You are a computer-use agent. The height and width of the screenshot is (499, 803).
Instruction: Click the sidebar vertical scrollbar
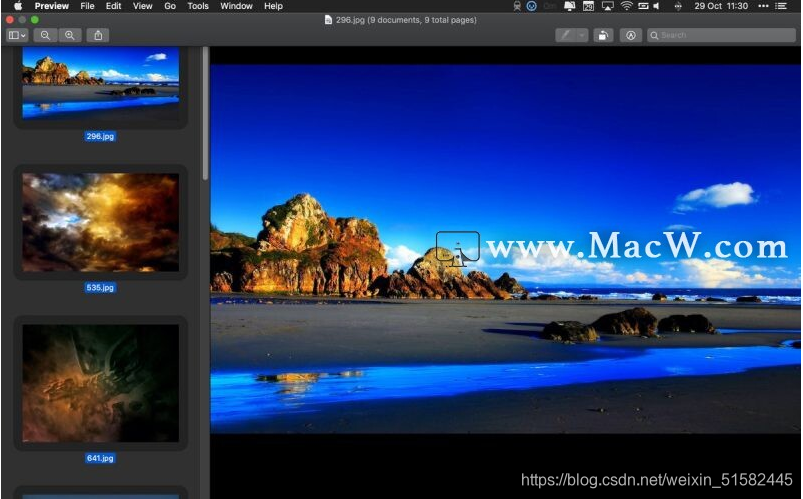tap(205, 114)
